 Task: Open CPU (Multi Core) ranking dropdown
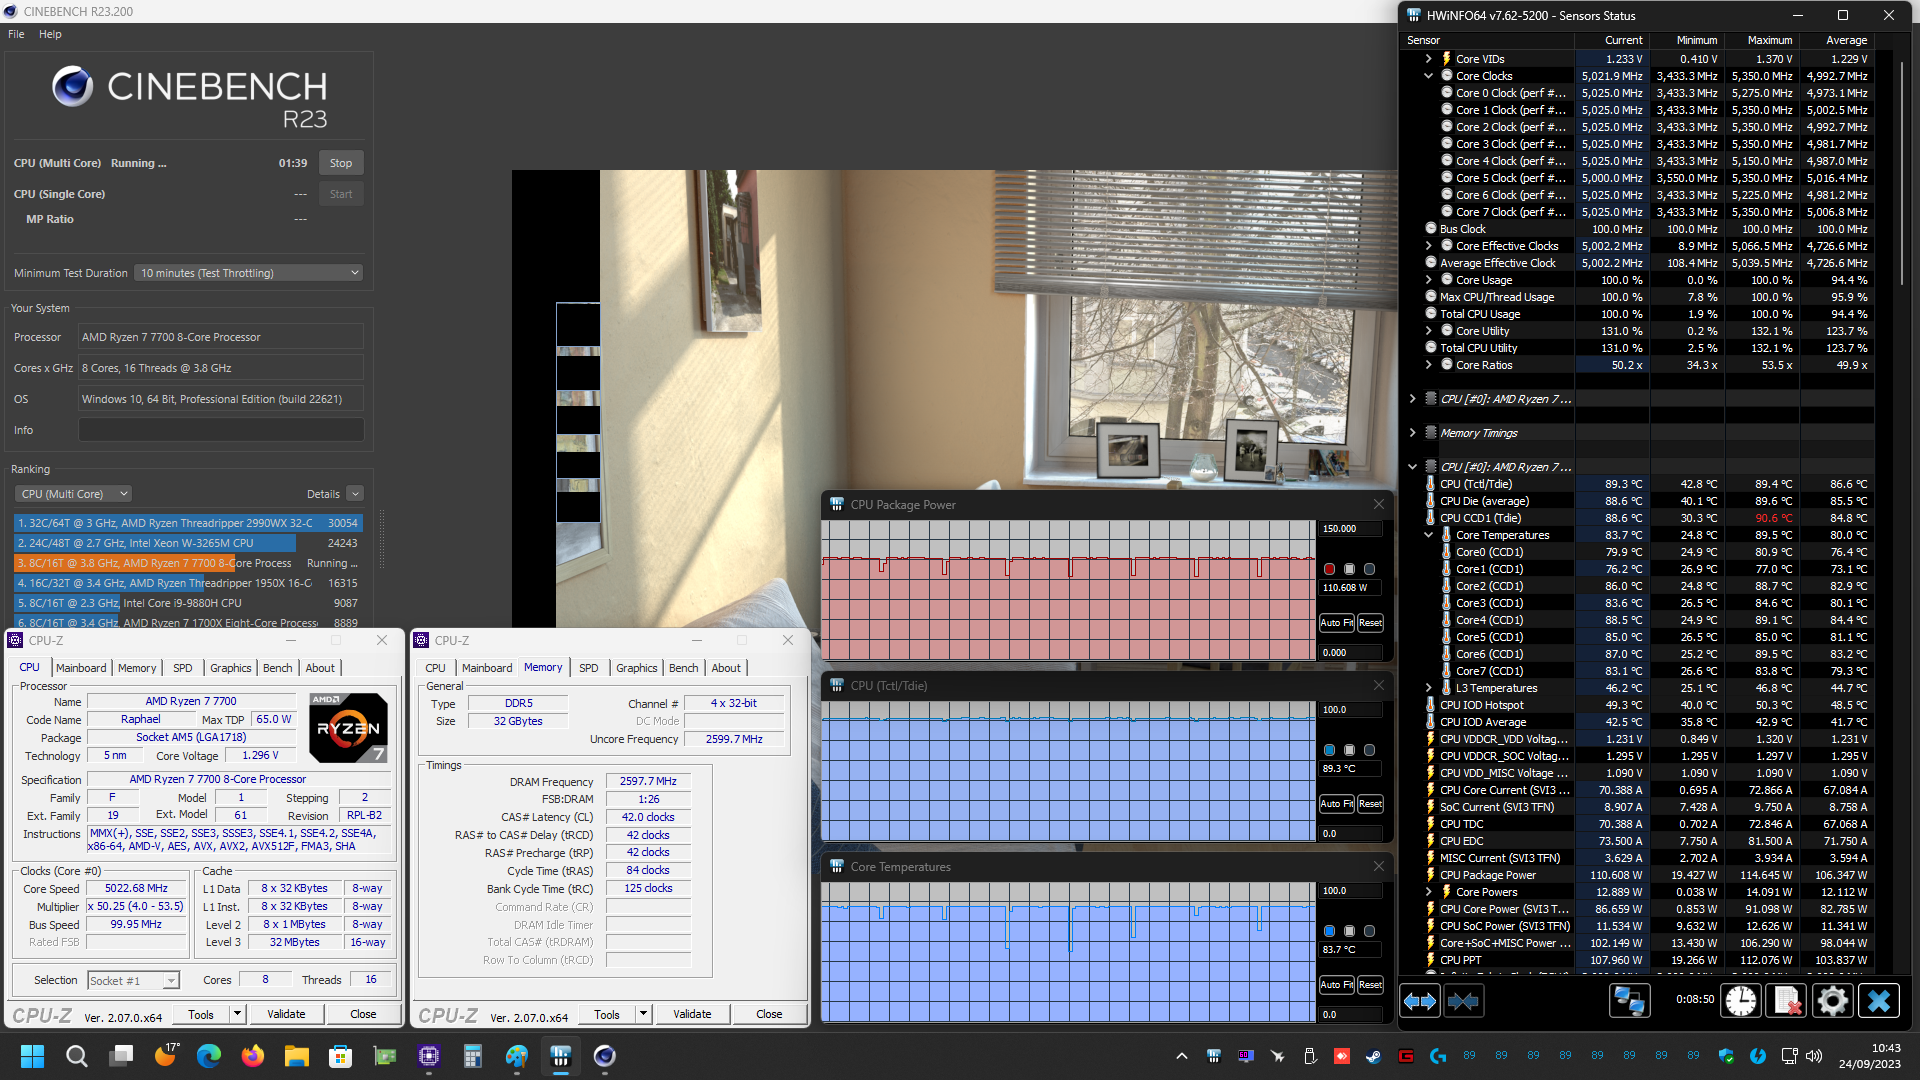point(73,494)
